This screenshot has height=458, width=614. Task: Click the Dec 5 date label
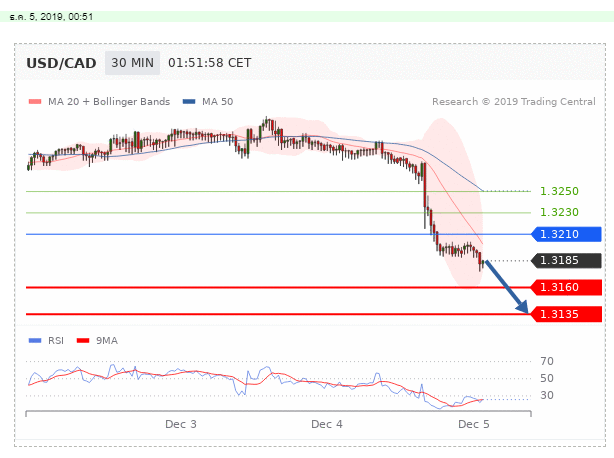coord(474,424)
